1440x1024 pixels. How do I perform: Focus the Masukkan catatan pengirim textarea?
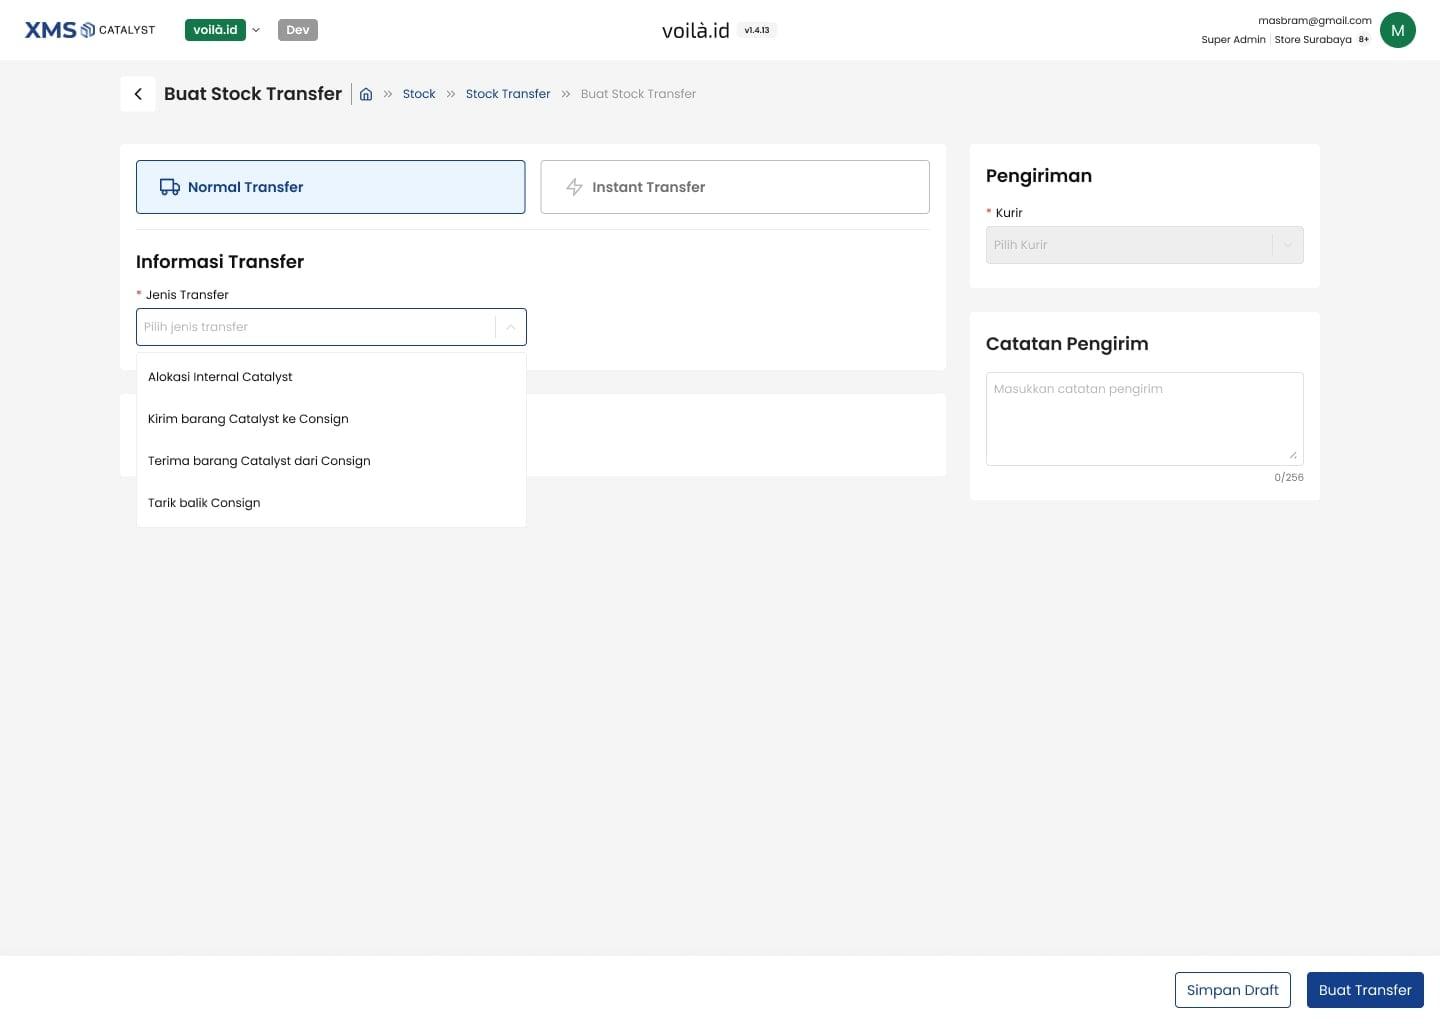click(1145, 419)
